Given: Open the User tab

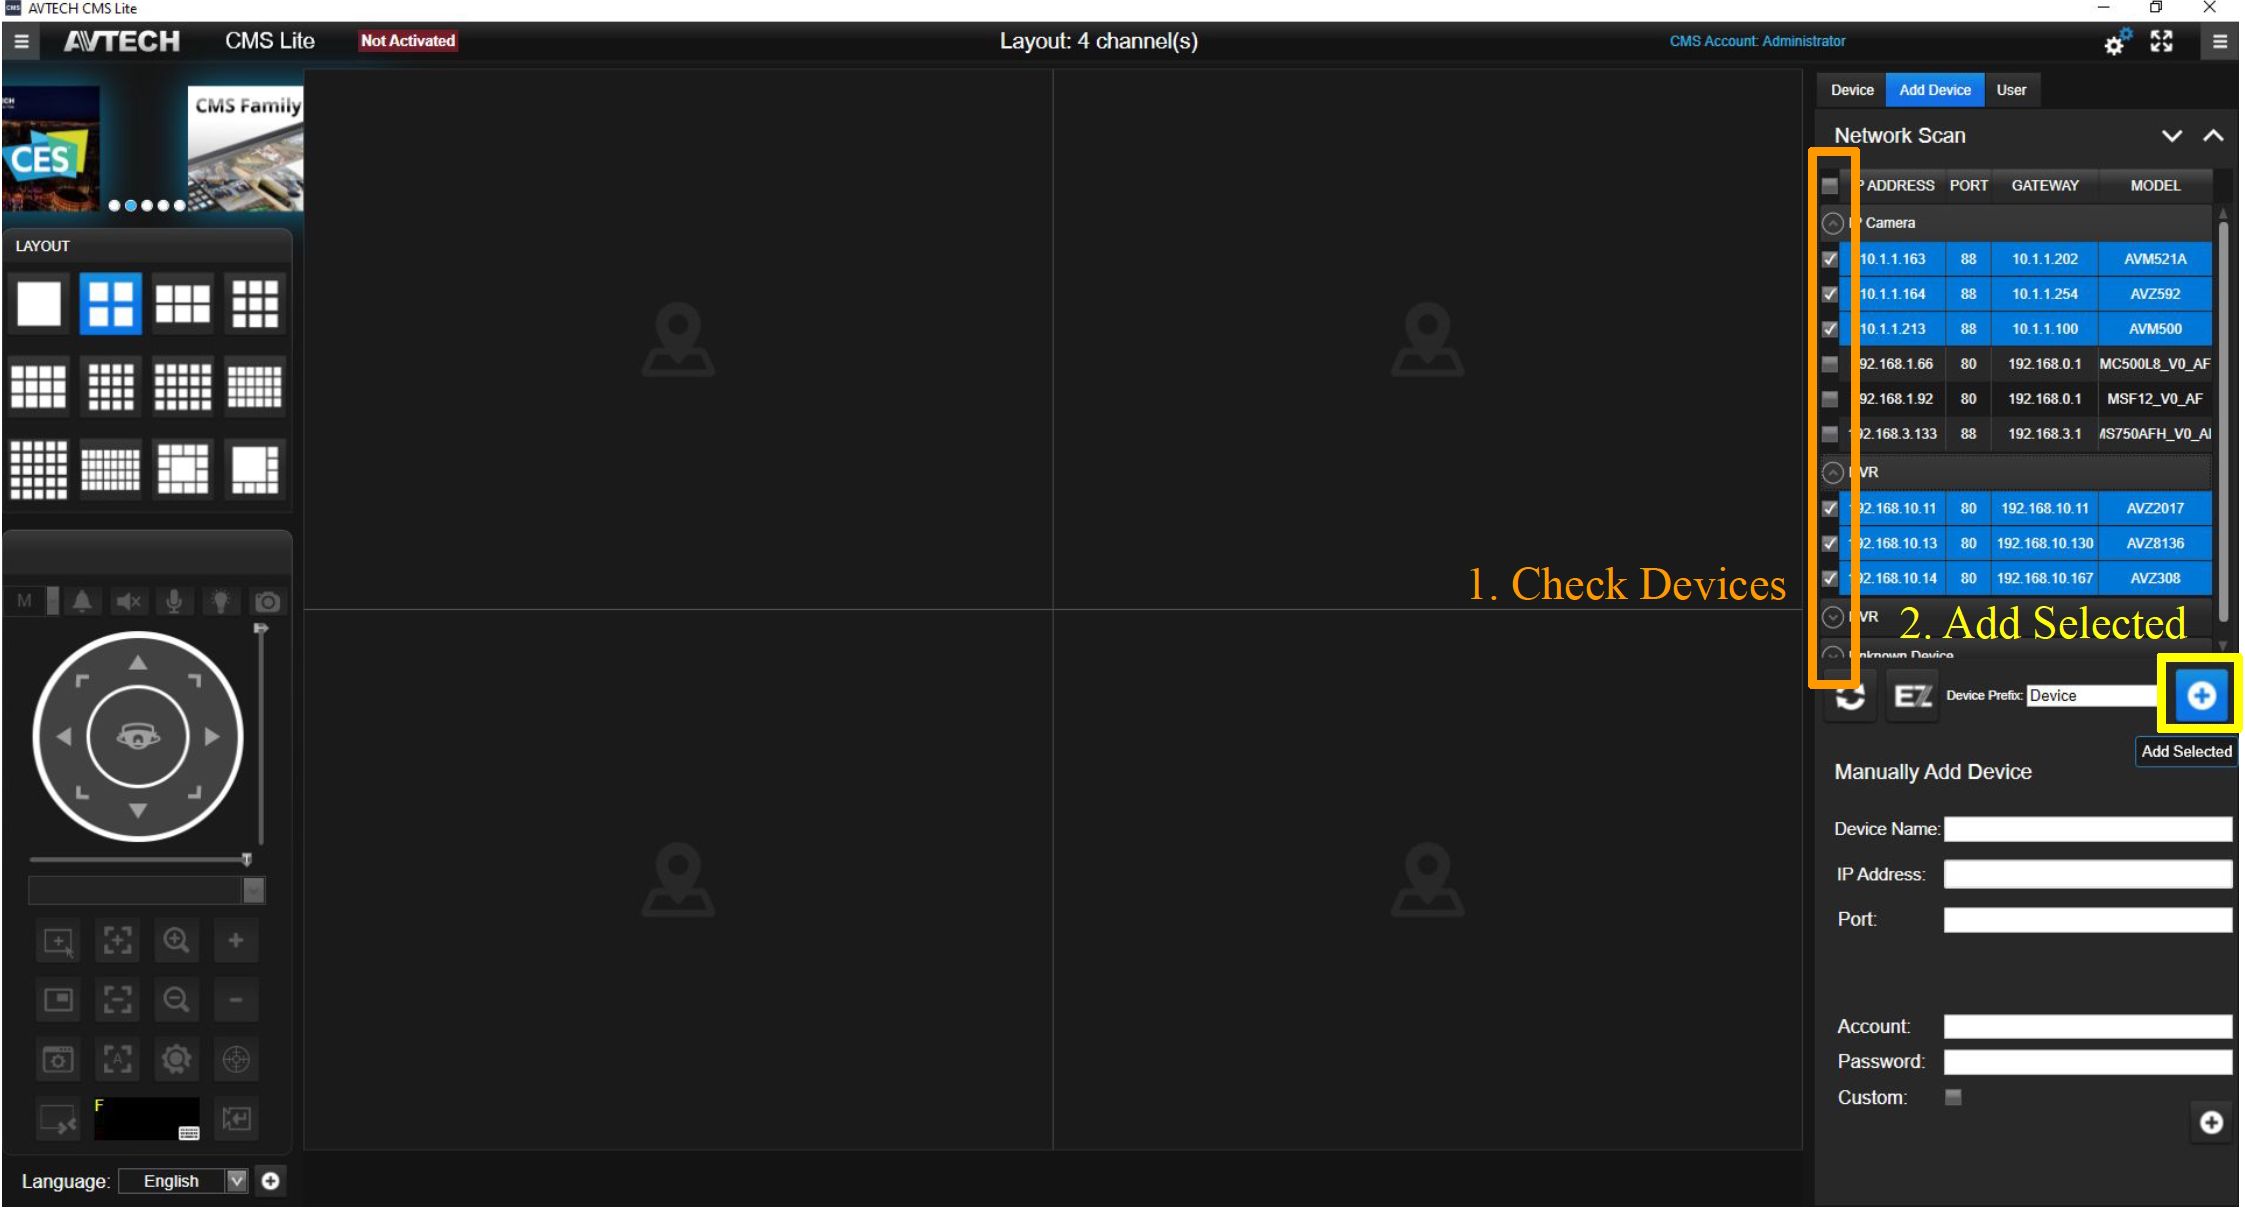Looking at the screenshot, I should (2011, 90).
